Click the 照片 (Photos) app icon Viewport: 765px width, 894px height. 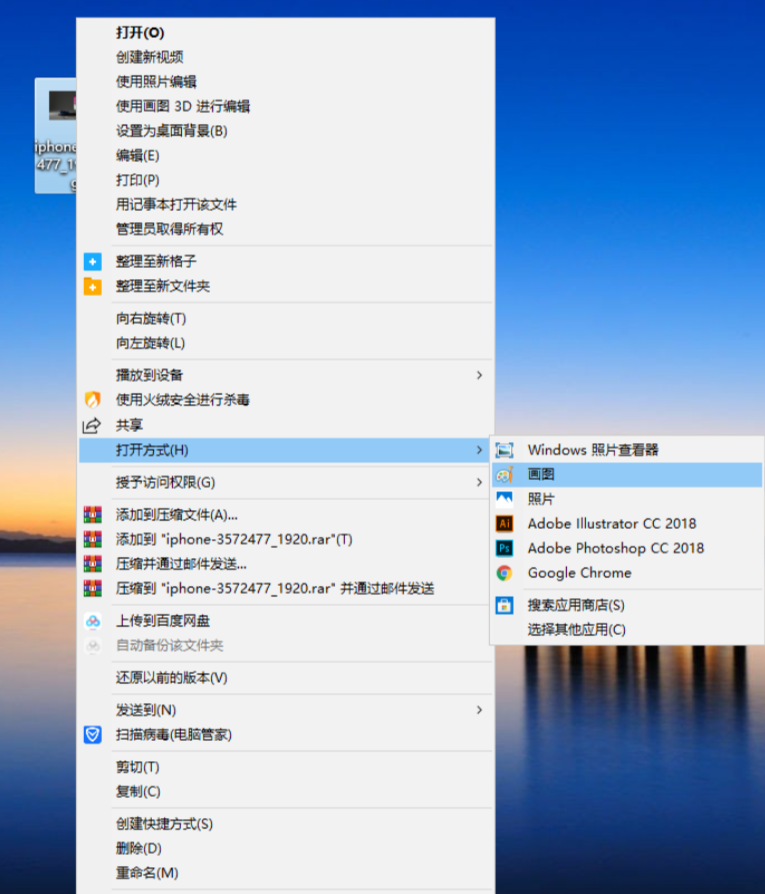coord(505,499)
